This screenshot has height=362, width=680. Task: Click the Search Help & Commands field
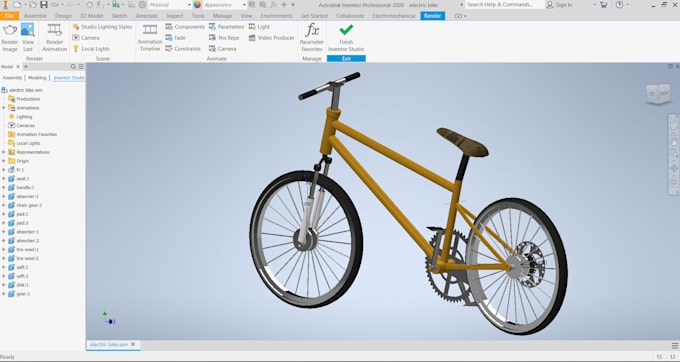pos(504,5)
